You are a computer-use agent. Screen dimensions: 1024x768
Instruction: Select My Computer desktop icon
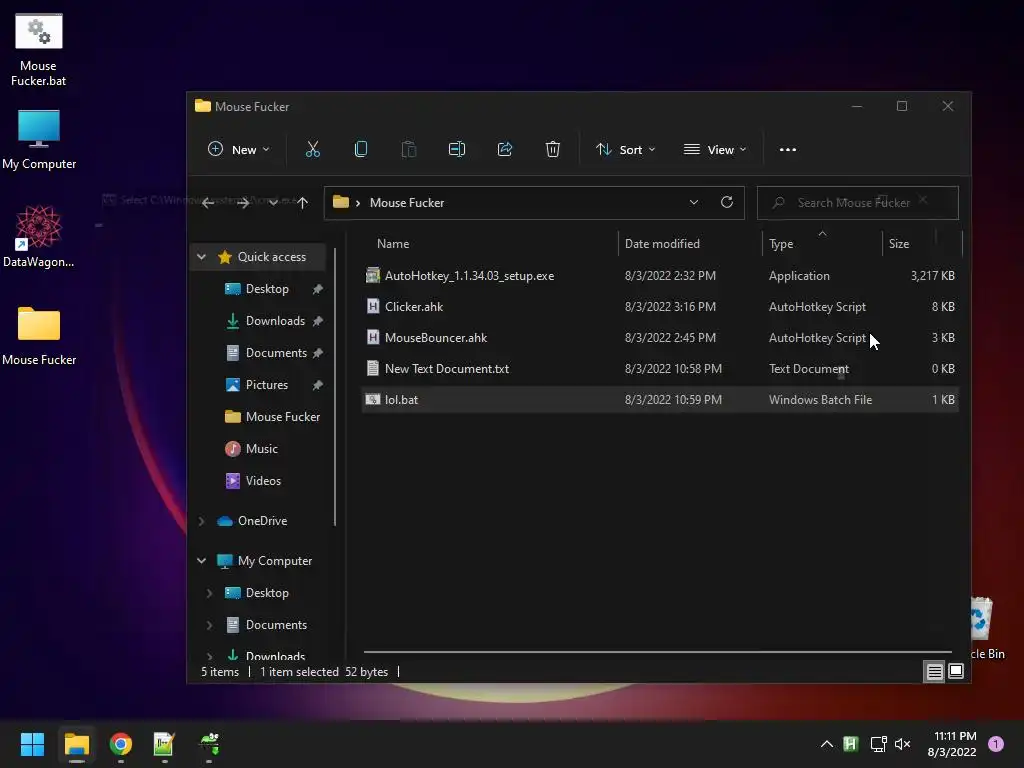39,140
